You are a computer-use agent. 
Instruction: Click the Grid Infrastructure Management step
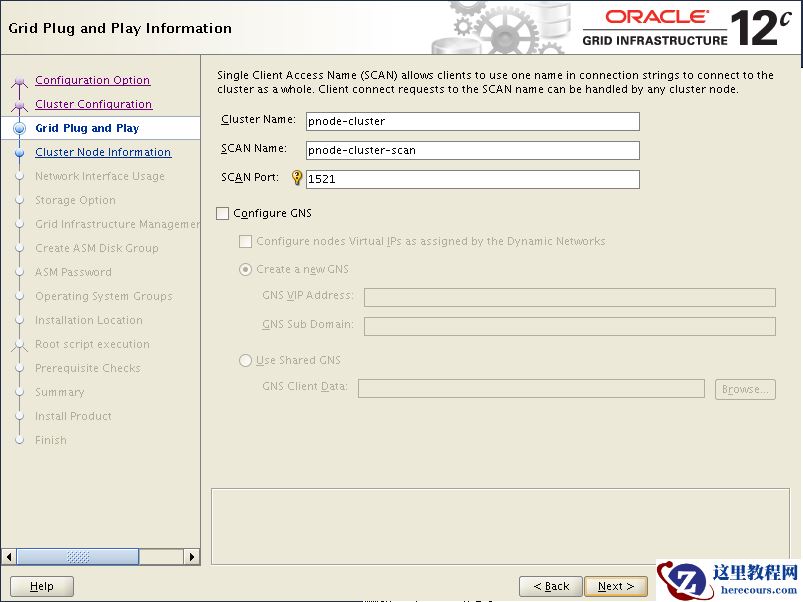[117, 225]
